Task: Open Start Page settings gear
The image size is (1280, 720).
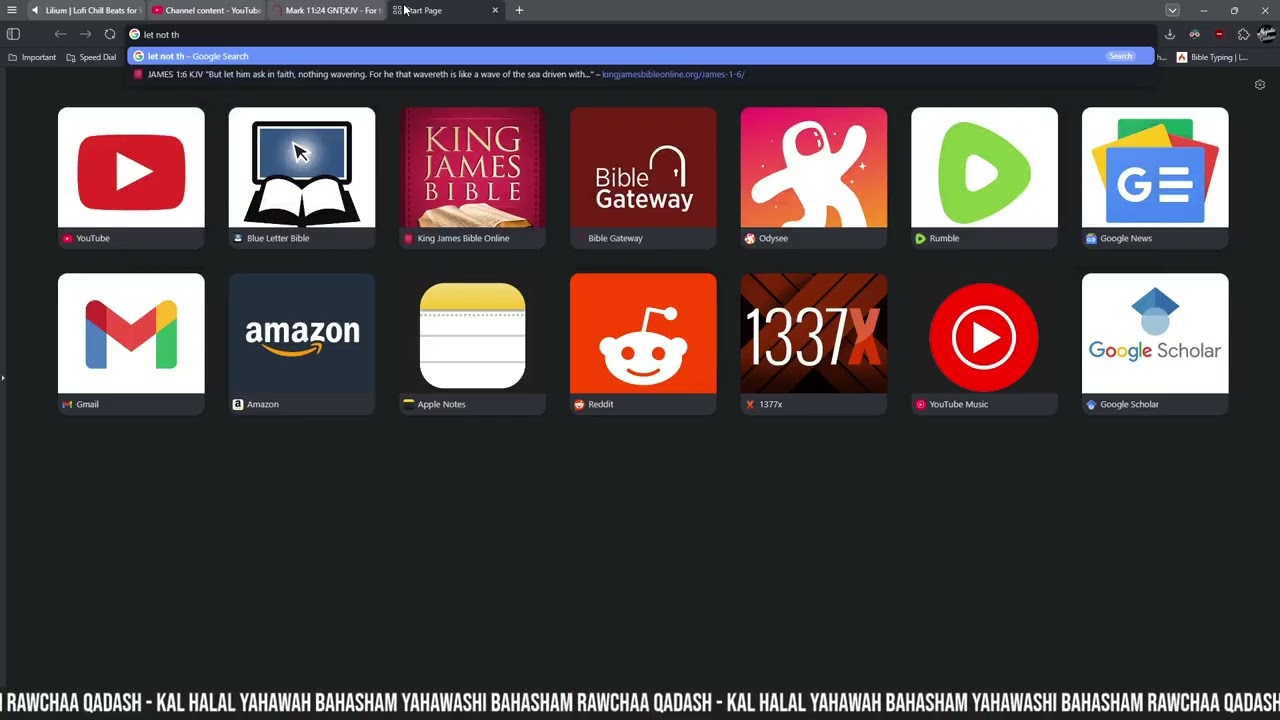Action: coord(1260,85)
